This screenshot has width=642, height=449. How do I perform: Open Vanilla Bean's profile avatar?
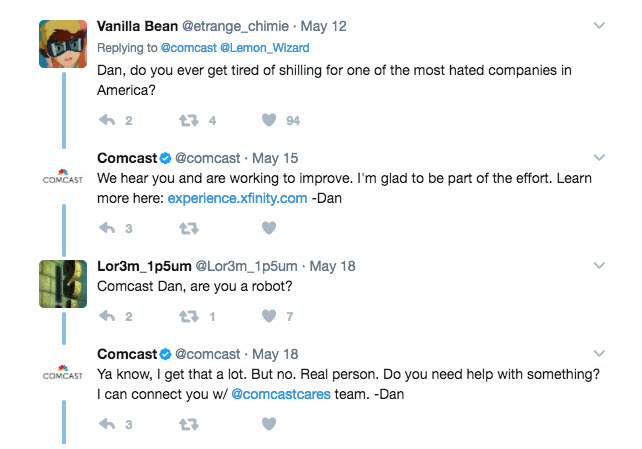coord(63,44)
